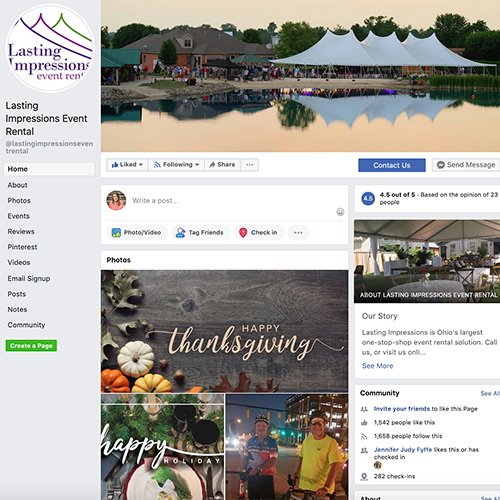Viewport: 500px width, 500px height.
Task: Click the green Create a Page button
Action: pos(31,346)
